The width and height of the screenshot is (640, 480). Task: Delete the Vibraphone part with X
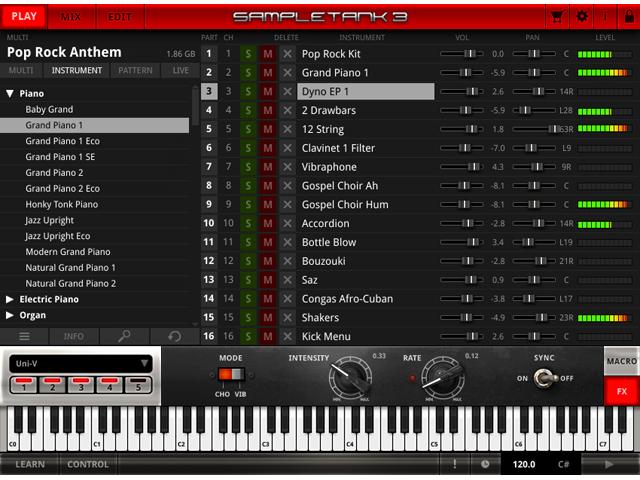pos(287,167)
